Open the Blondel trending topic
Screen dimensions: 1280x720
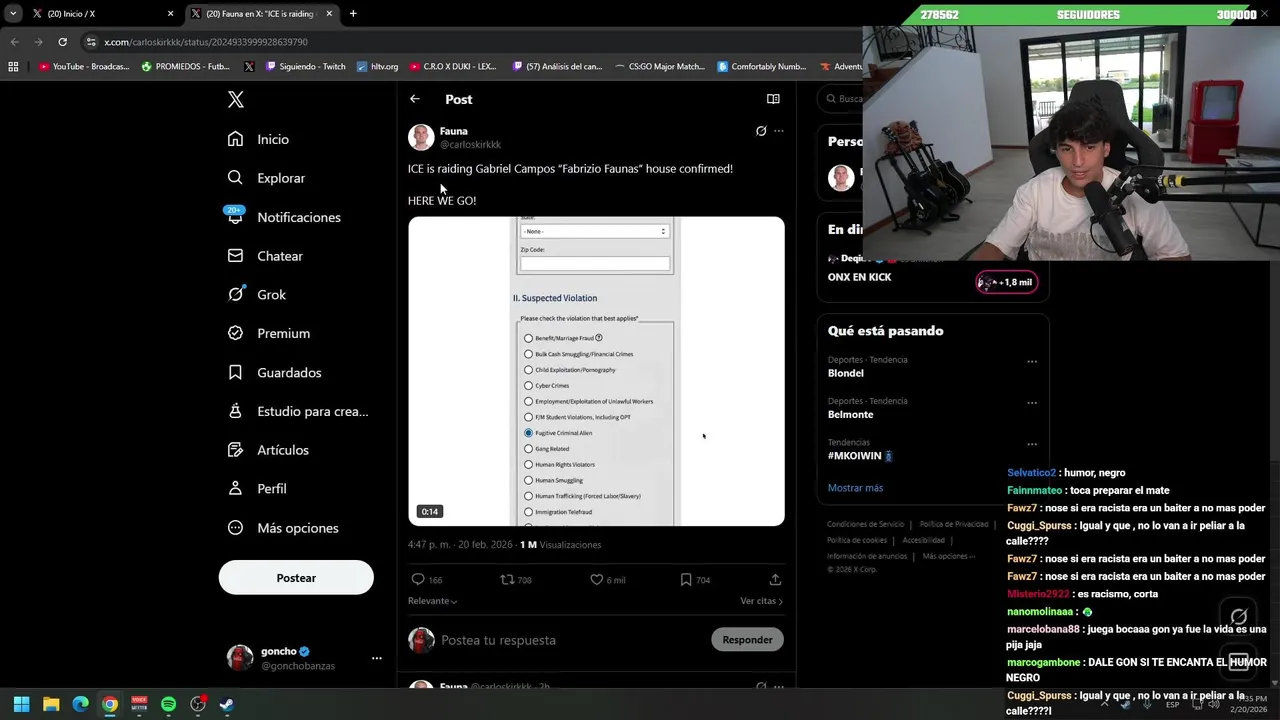[846, 373]
